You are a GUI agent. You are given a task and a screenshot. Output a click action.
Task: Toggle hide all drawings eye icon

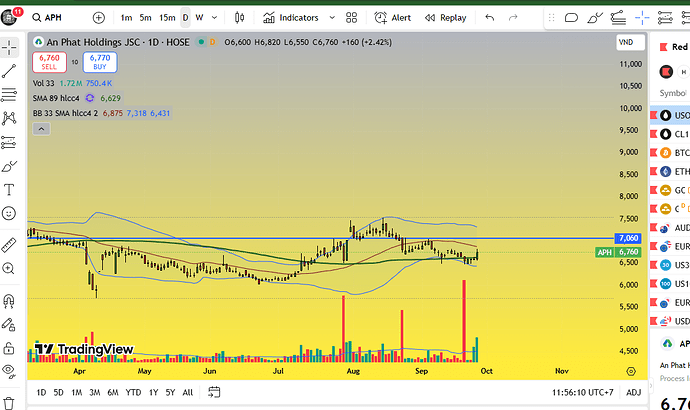[9, 371]
